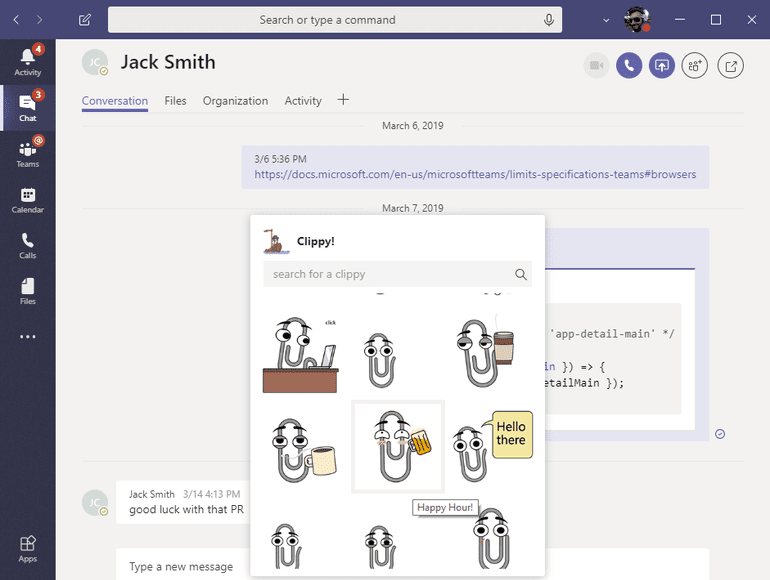
Task: Start a new chat with compose icon
Action: 84,20
